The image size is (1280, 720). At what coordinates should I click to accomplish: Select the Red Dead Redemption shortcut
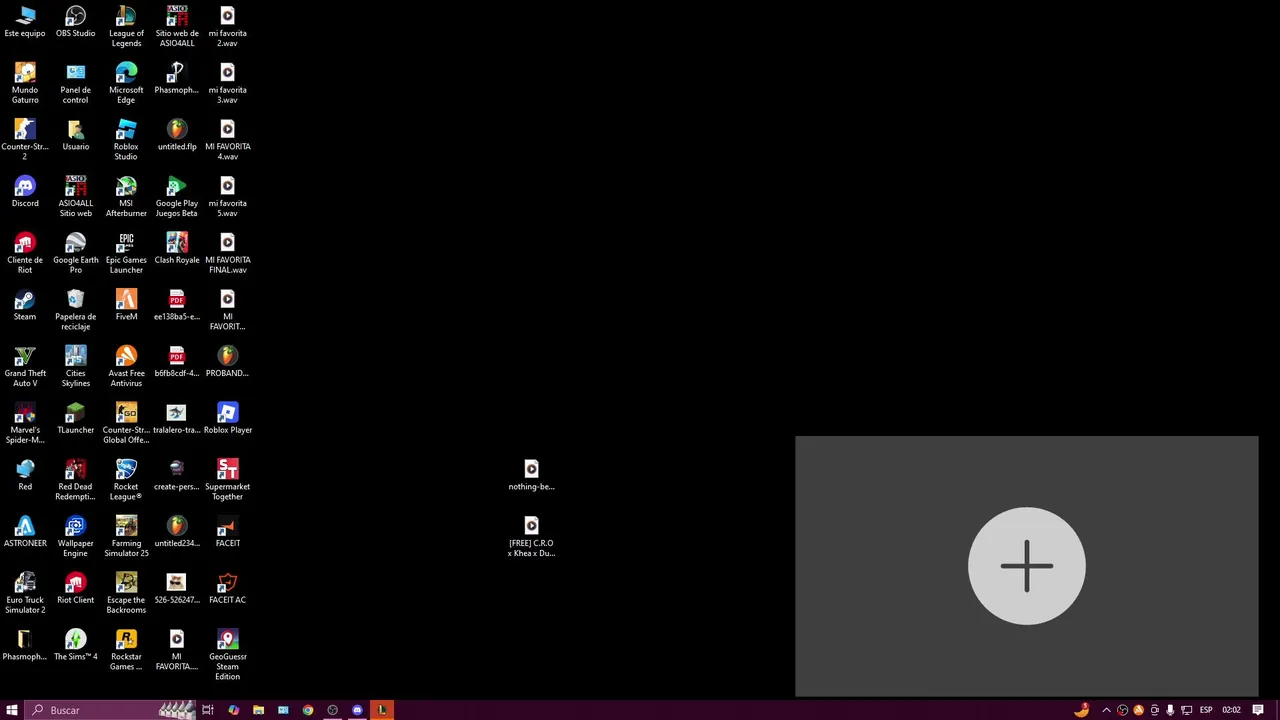click(76, 481)
